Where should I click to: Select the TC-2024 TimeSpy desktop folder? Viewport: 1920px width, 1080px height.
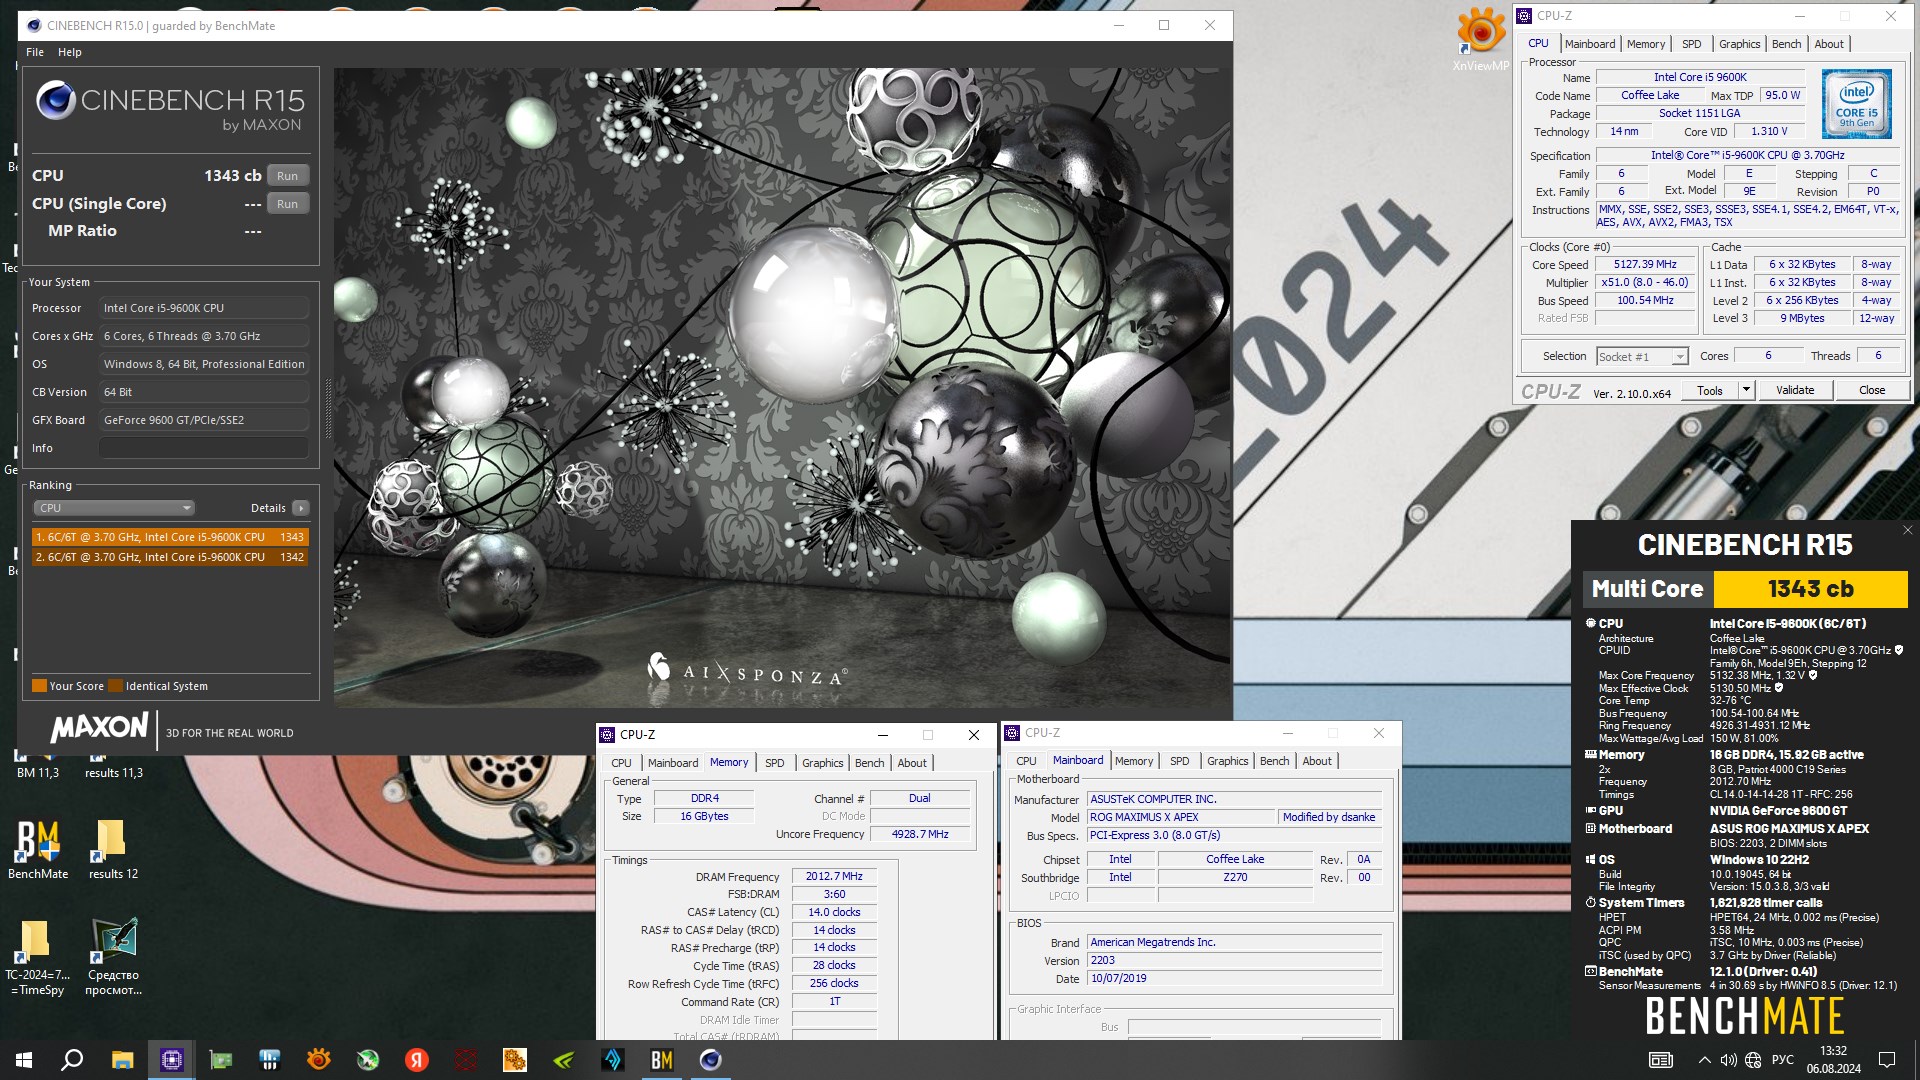[x=38, y=957]
